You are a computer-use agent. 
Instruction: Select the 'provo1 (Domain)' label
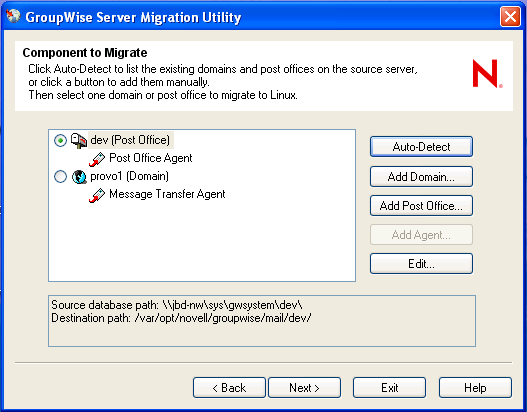click(129, 176)
